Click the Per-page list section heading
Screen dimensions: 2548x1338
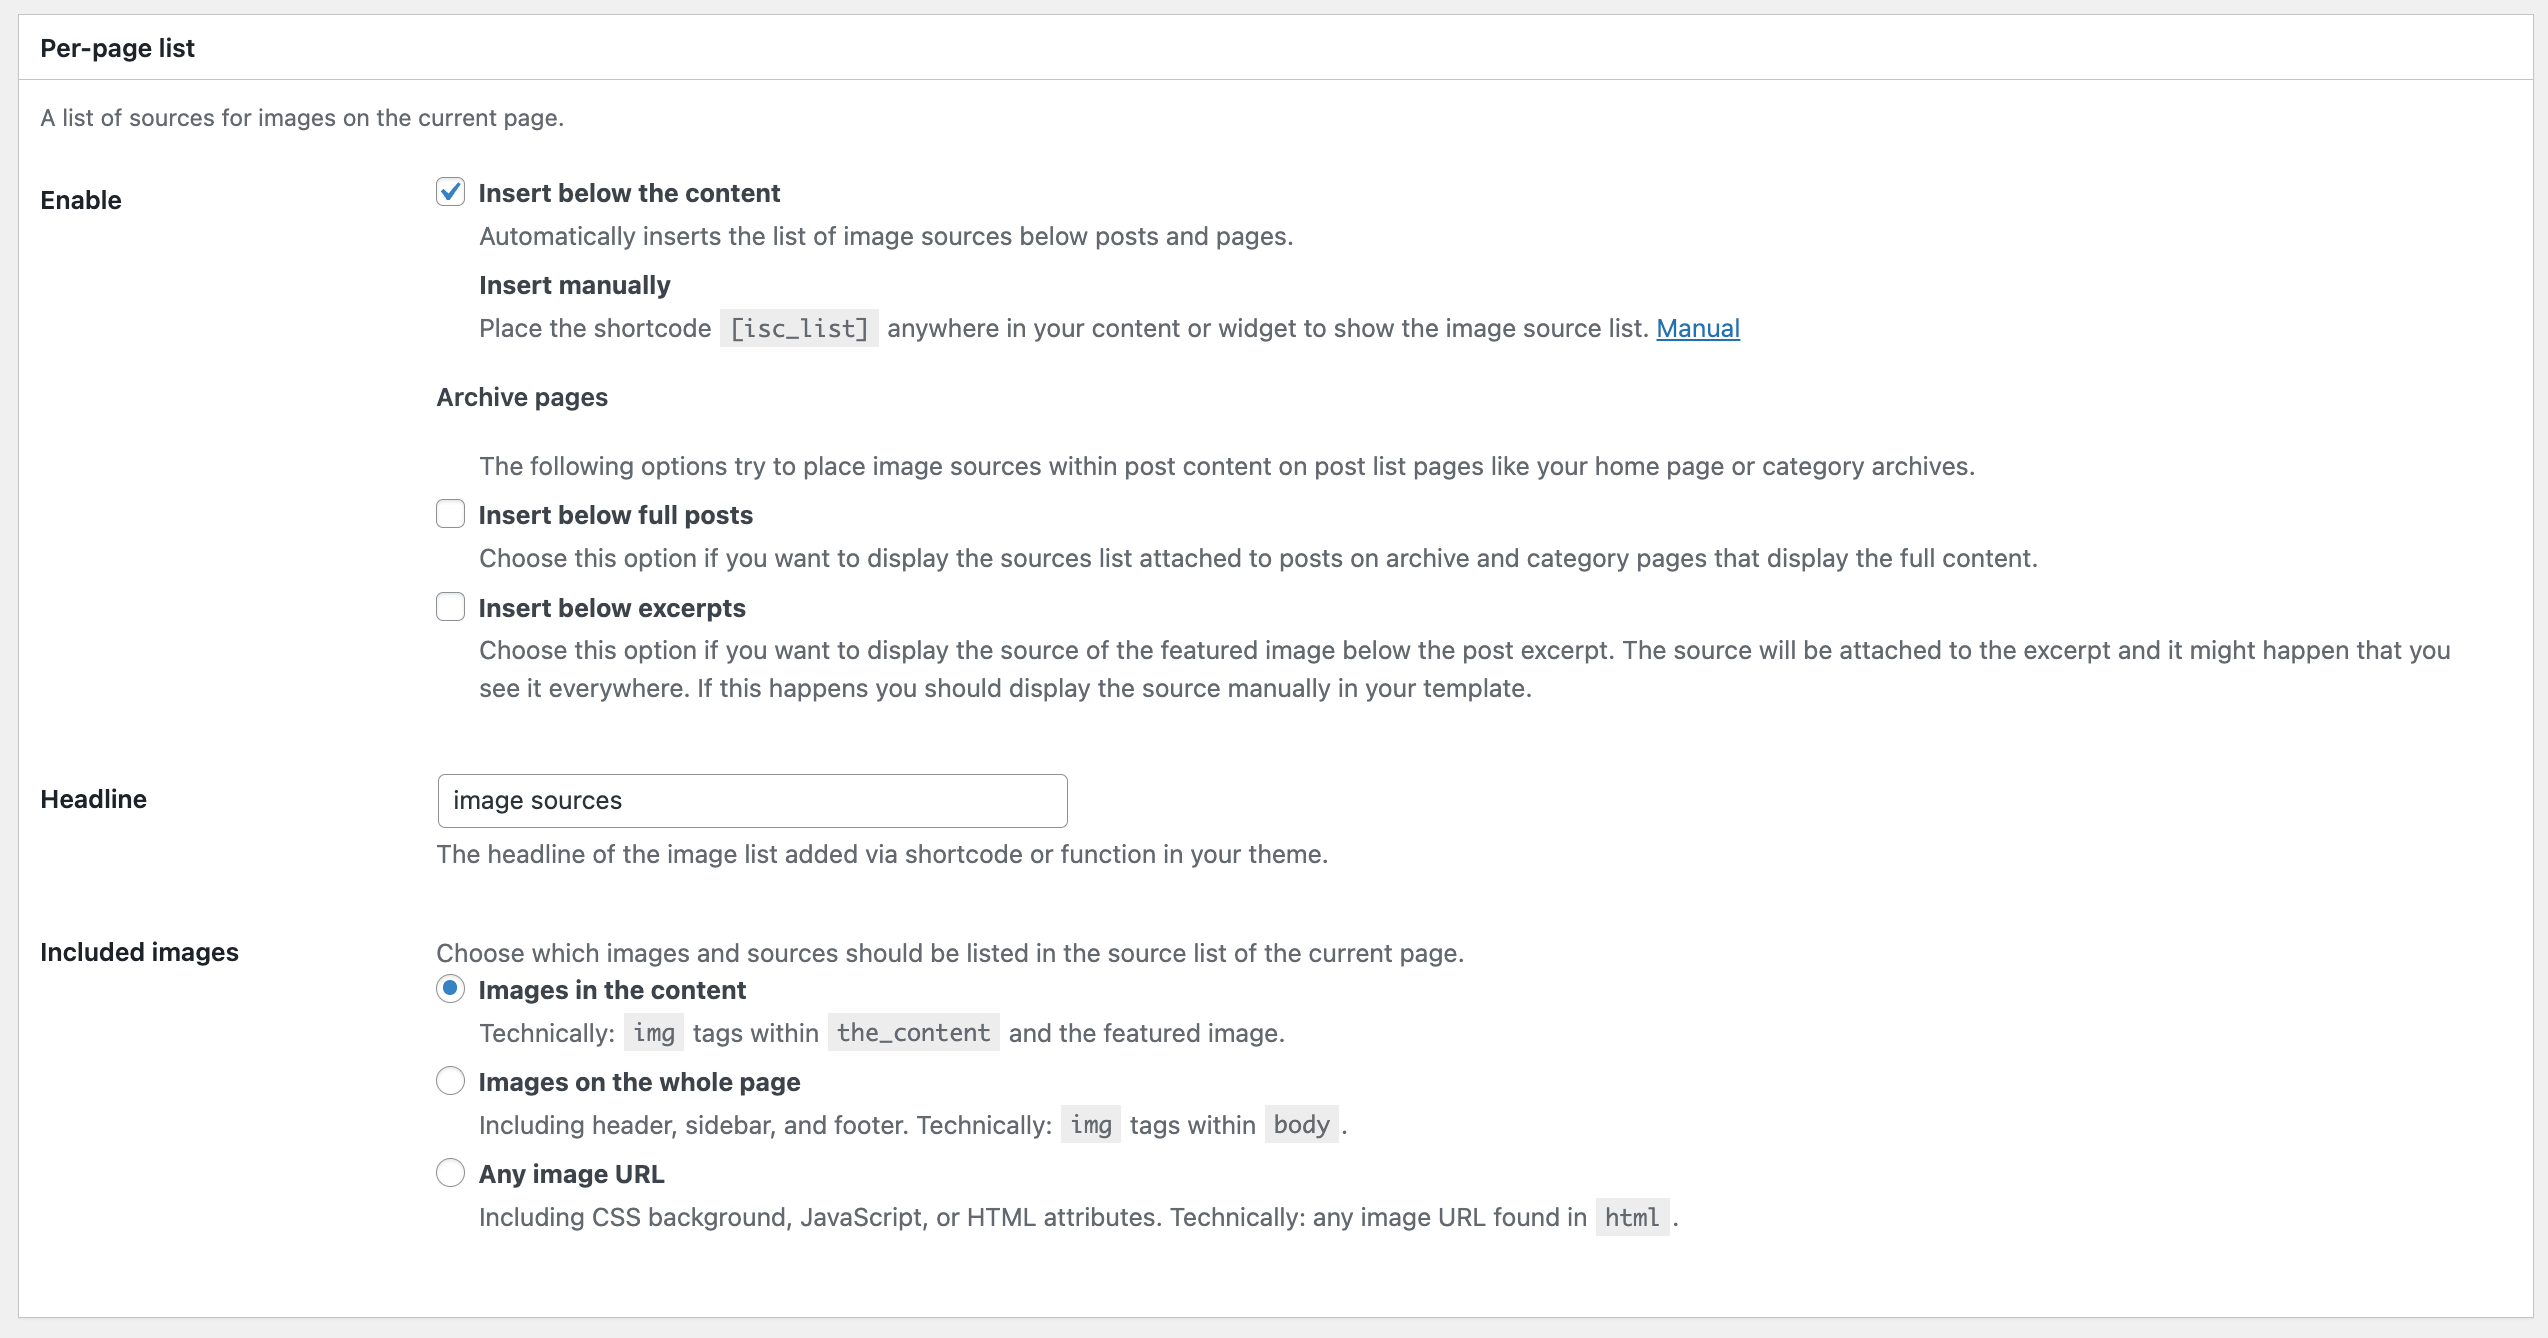pyautogui.click(x=117, y=48)
